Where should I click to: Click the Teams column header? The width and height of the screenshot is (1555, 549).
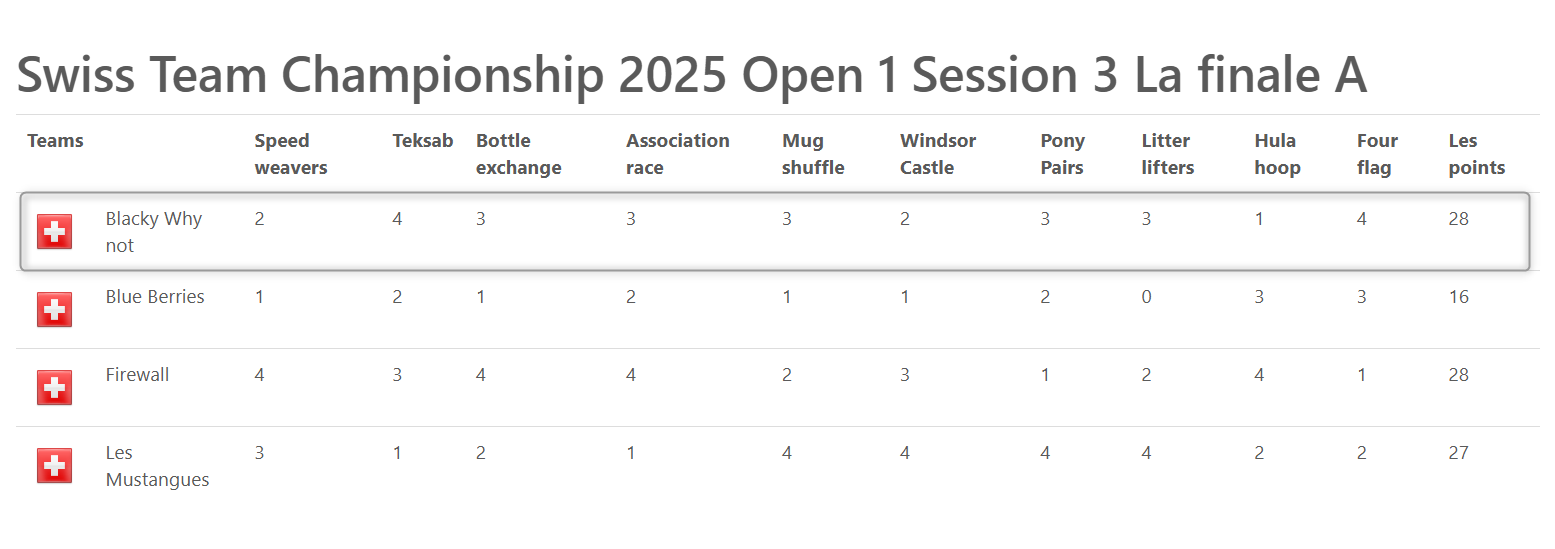tap(55, 141)
